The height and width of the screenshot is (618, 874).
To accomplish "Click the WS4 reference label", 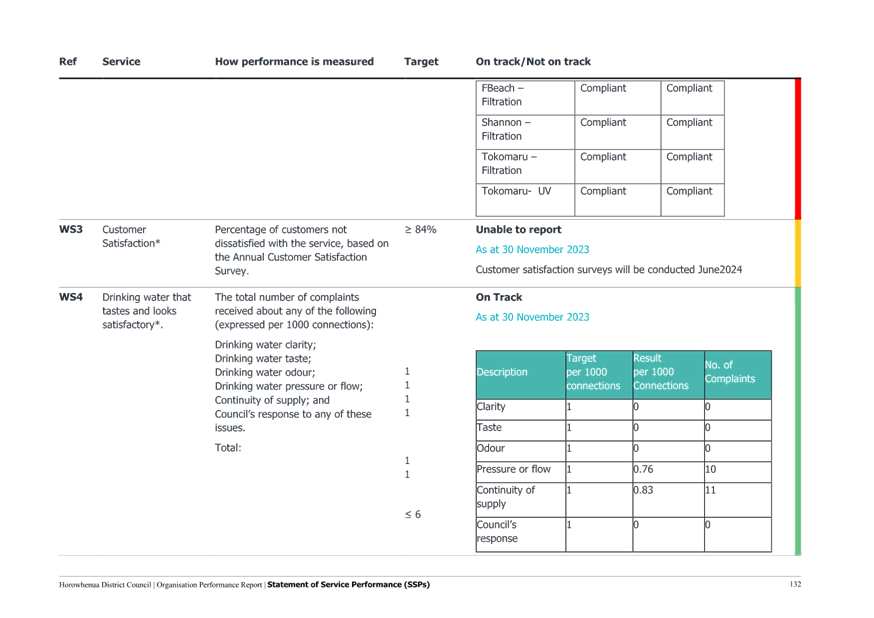I will 71,297.
